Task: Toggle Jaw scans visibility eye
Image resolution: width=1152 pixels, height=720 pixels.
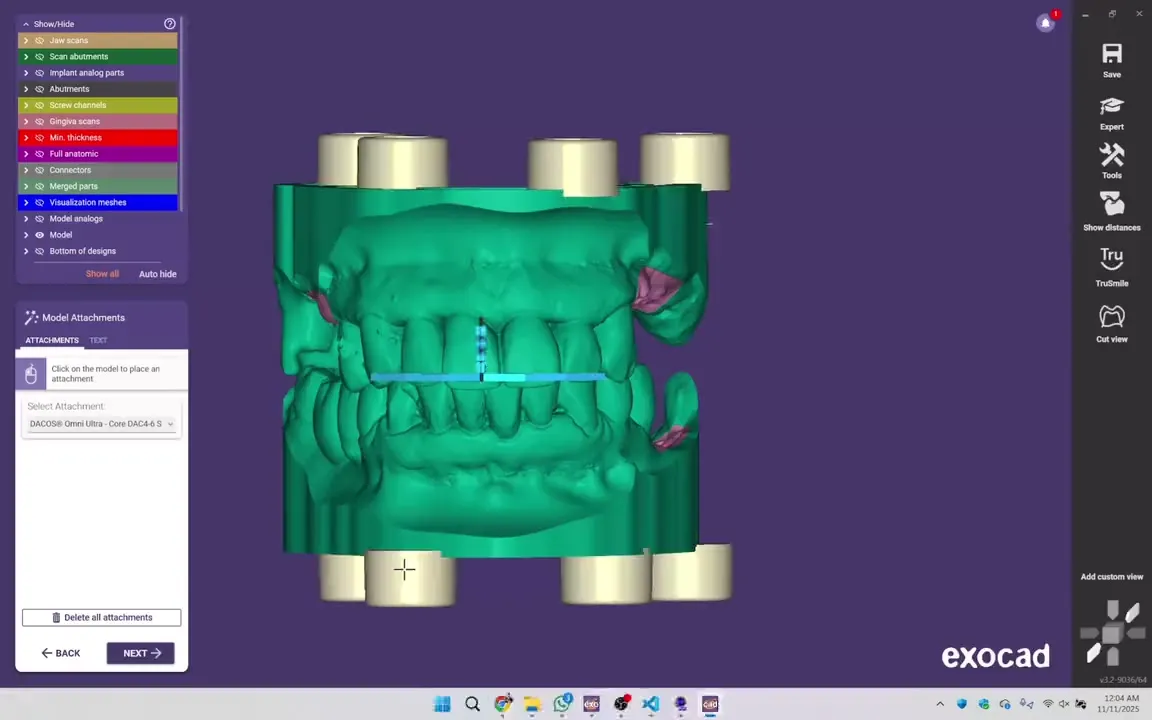Action: point(40,40)
